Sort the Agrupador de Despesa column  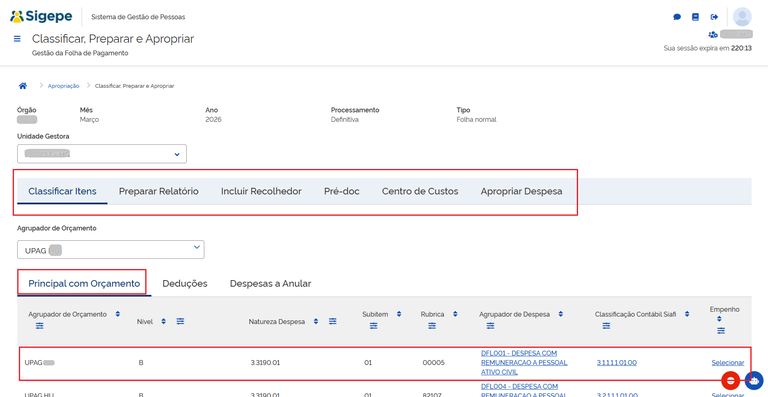[560, 314]
